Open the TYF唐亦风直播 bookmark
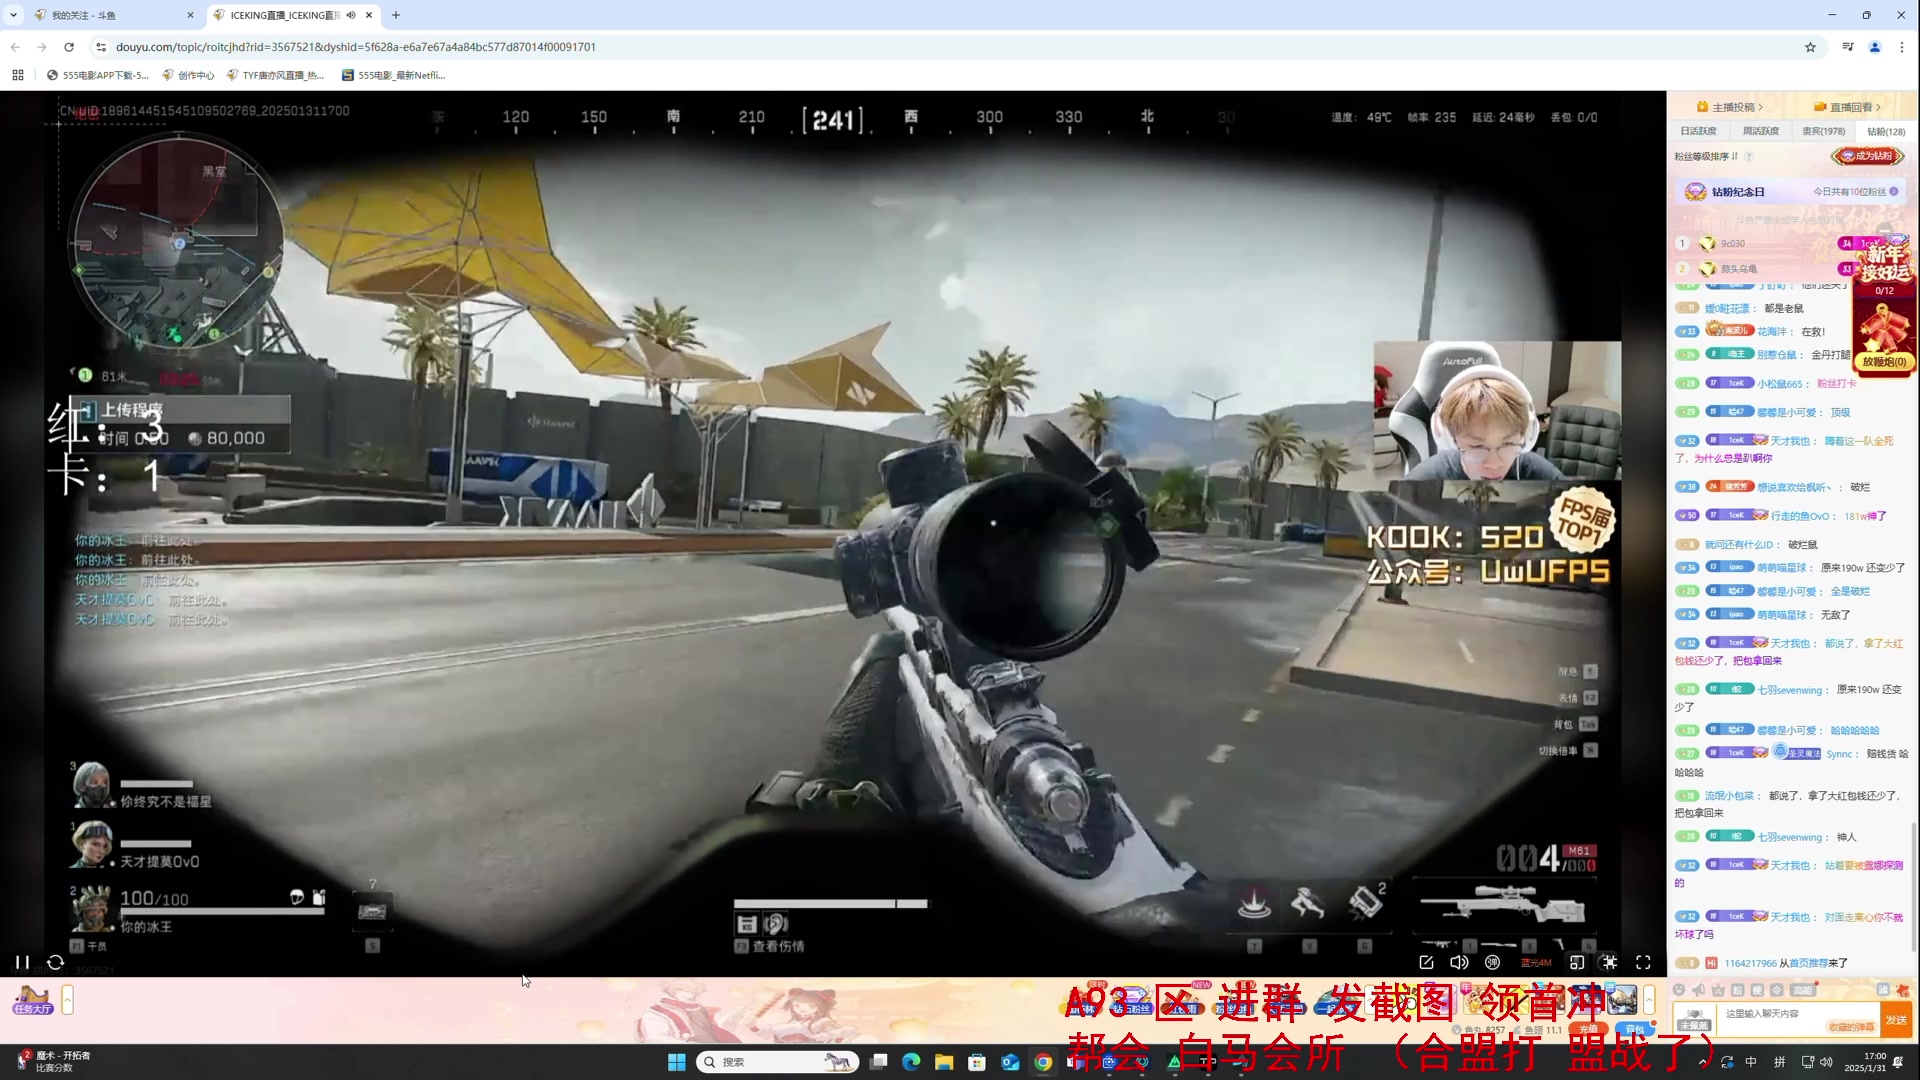This screenshot has height=1080, width=1920. tap(276, 75)
